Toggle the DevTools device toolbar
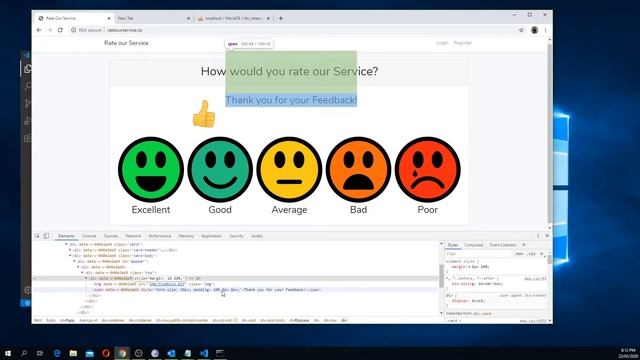 point(46,236)
